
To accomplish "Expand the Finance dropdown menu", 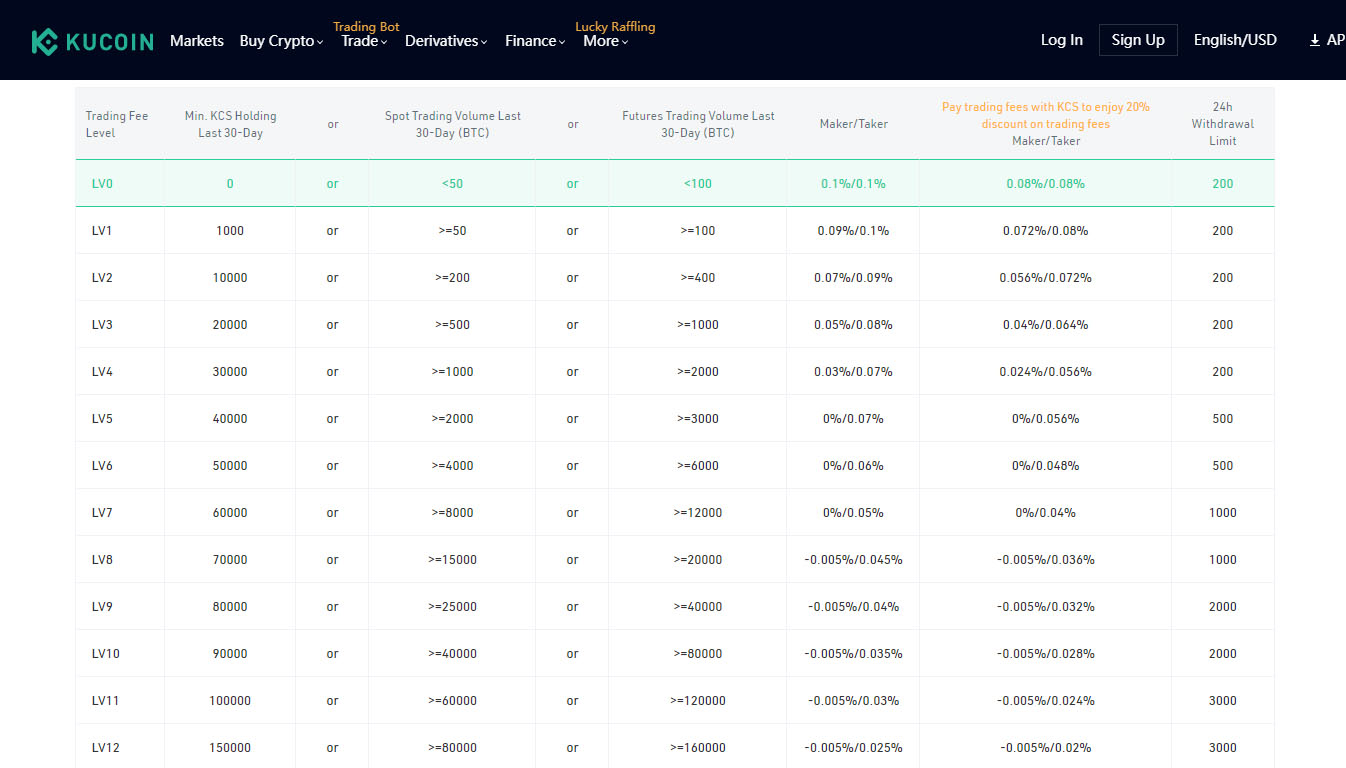I will 535,41.
